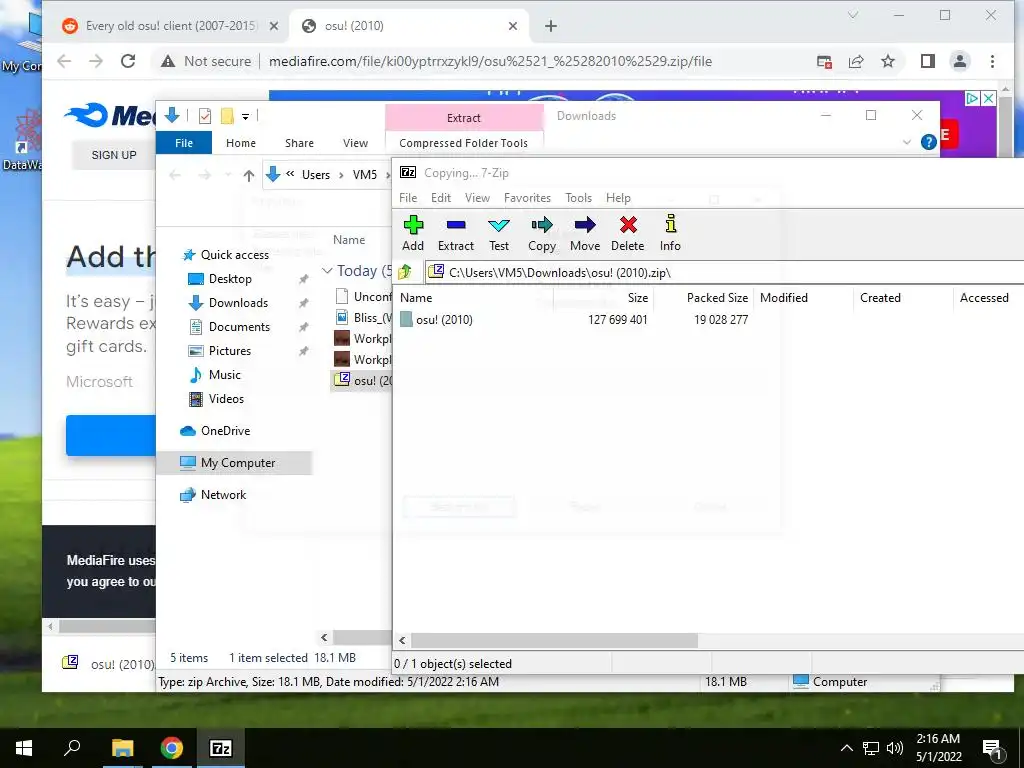Close the osu! (2010) browser tab

513,26
